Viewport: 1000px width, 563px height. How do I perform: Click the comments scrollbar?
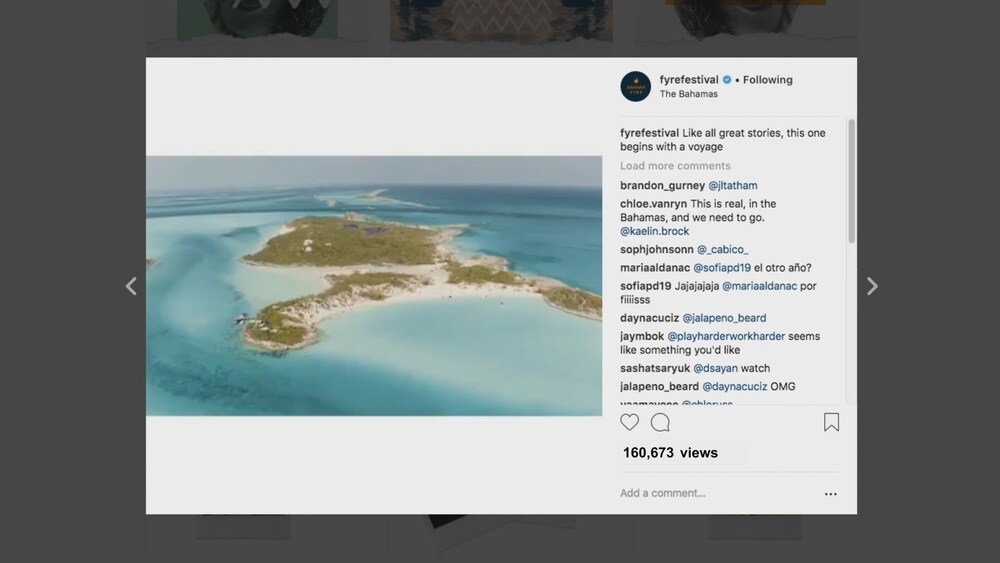(851, 180)
